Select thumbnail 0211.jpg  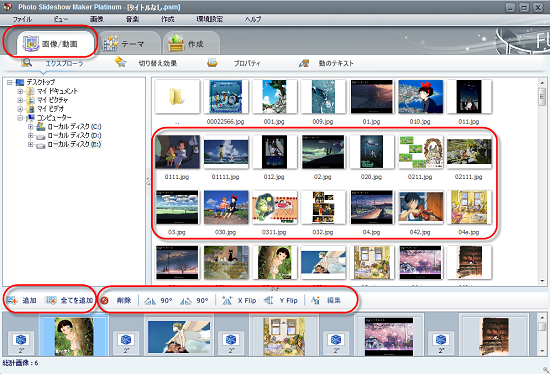click(x=420, y=152)
